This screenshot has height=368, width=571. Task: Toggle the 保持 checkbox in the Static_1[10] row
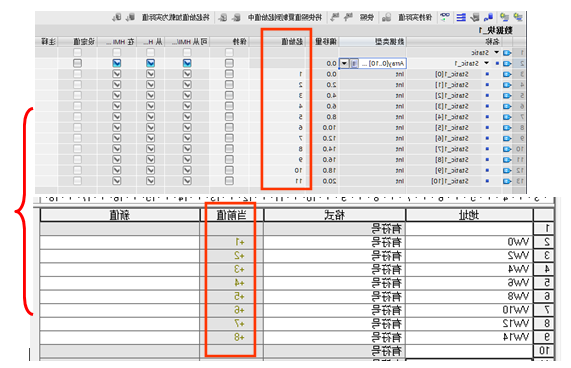pos(229,181)
